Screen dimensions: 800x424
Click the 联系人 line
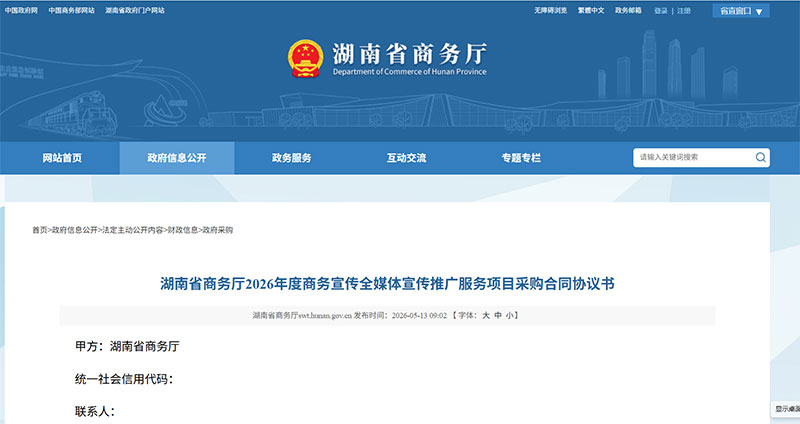tap(95, 412)
